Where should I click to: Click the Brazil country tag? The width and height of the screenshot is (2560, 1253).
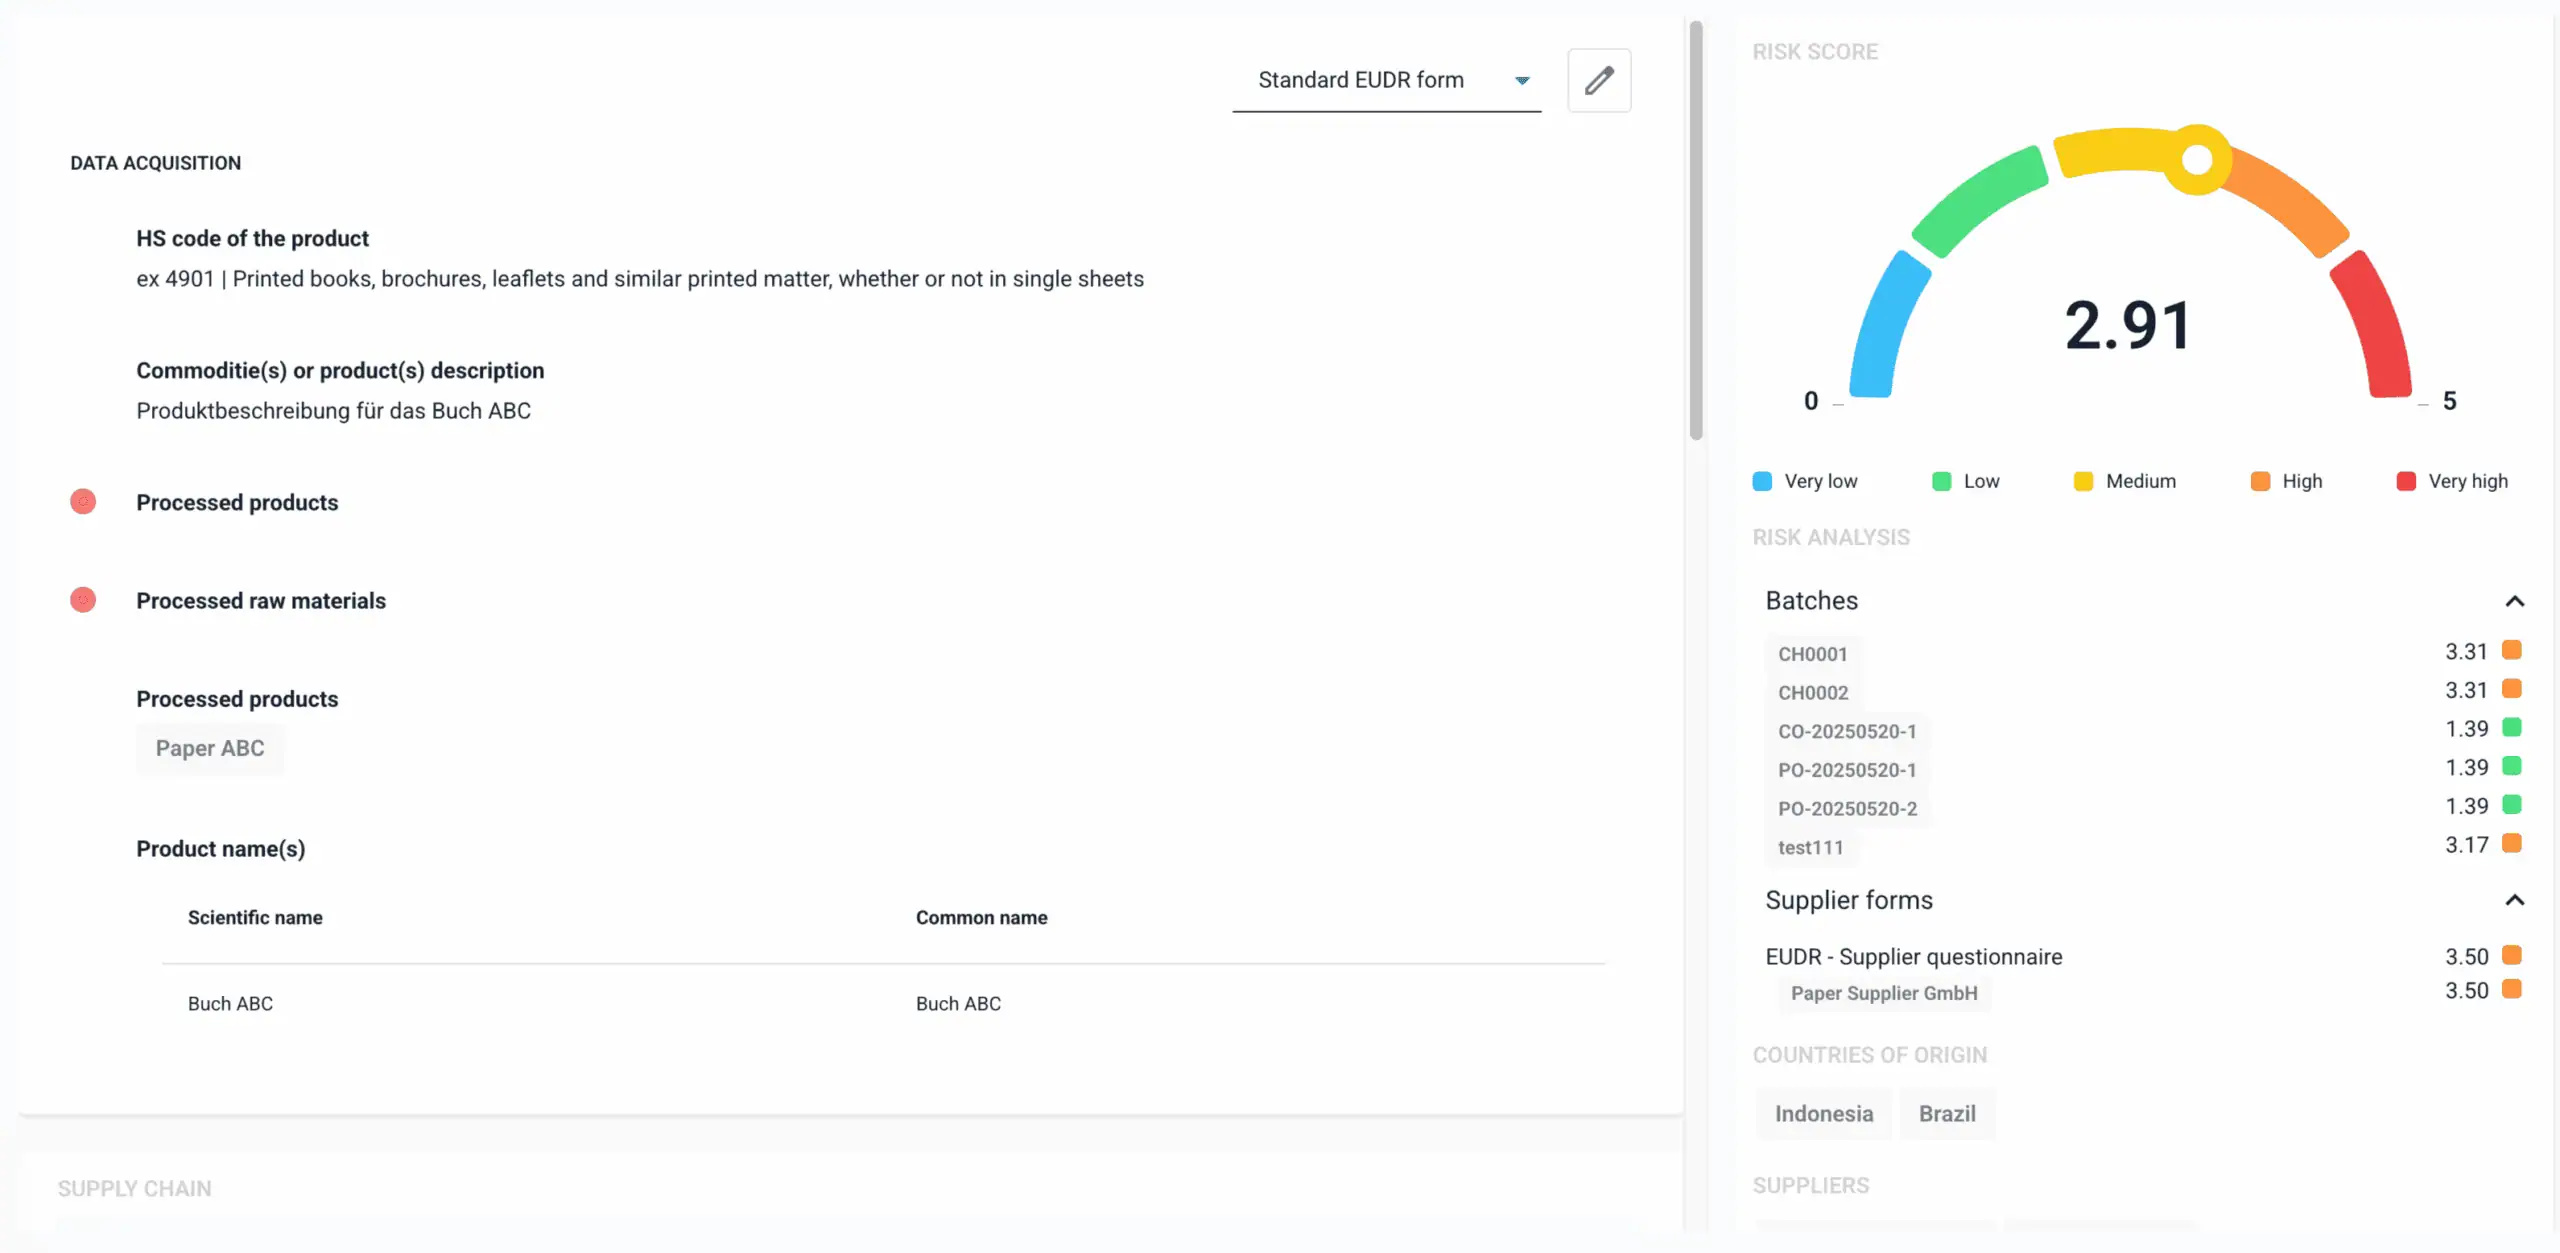pyautogui.click(x=1946, y=1114)
